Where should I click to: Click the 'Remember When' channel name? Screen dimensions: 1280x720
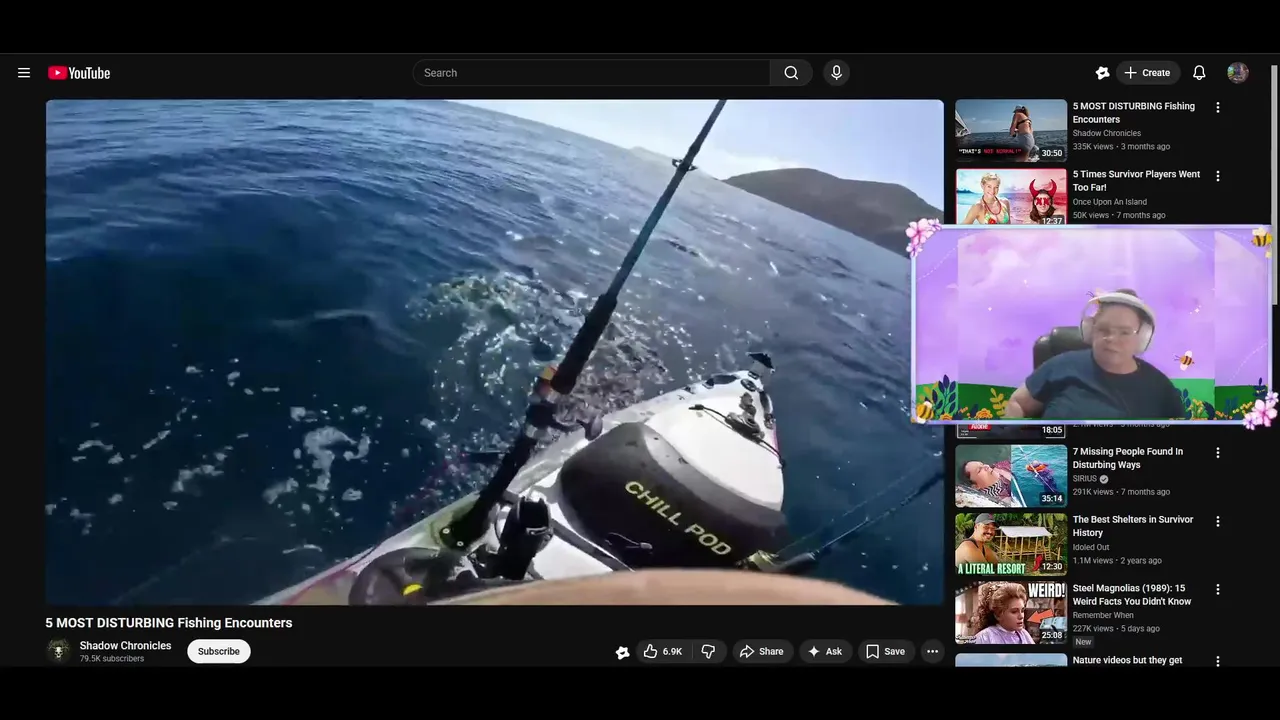point(1103,615)
